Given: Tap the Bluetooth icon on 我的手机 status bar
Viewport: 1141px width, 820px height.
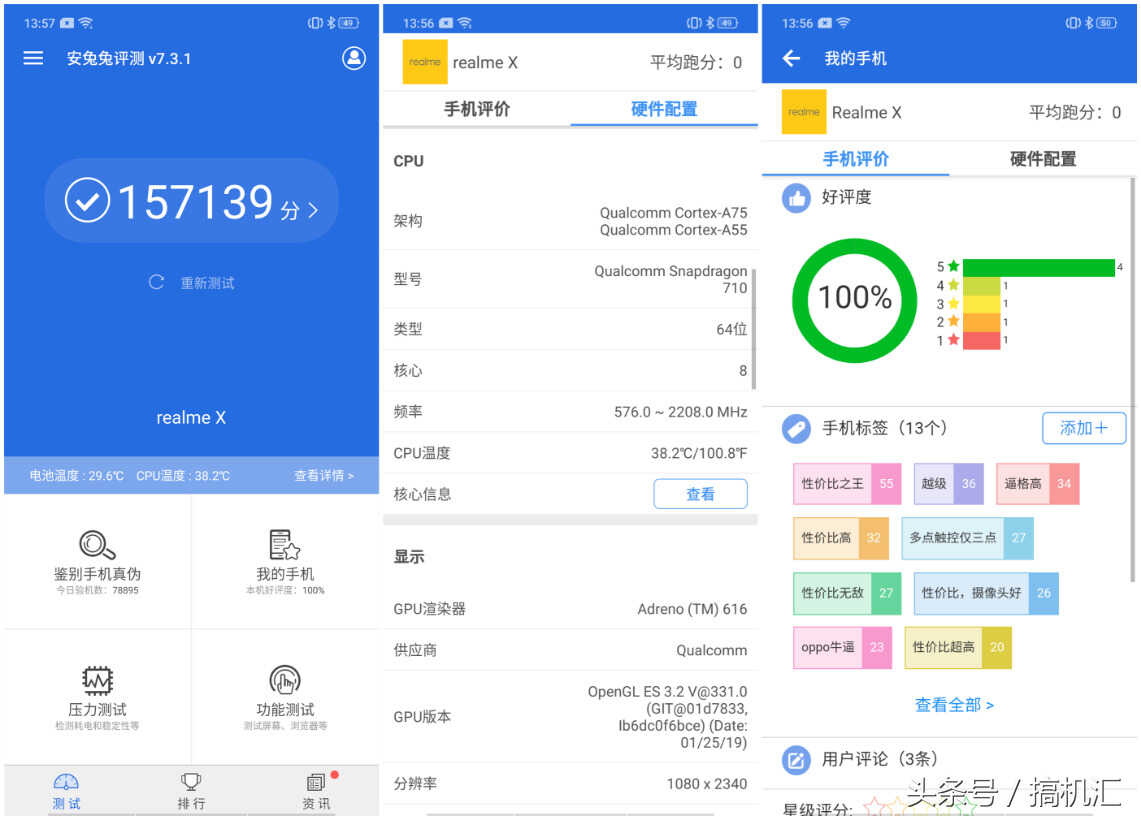Looking at the screenshot, I should [x=1089, y=23].
